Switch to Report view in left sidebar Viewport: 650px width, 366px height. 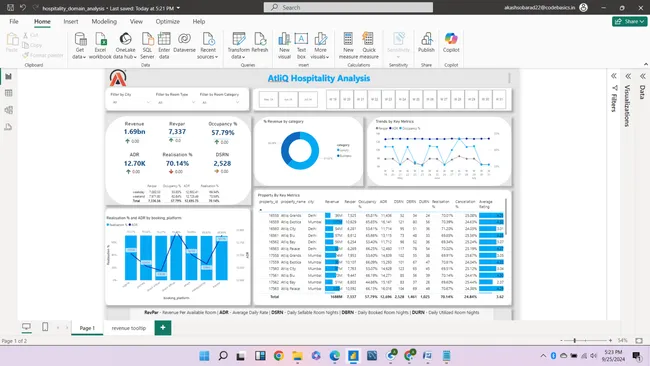pyautogui.click(x=8, y=77)
